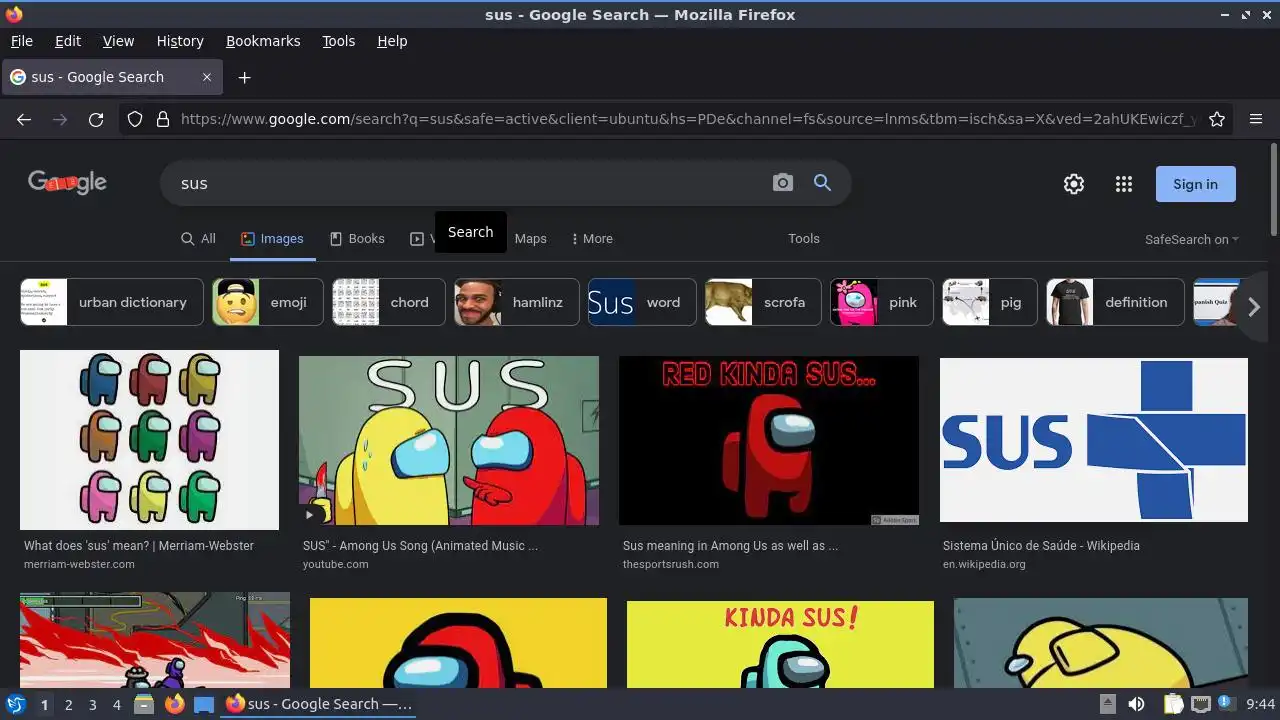
Task: Select the urban dictionary suggestion chip
Action: [112, 302]
